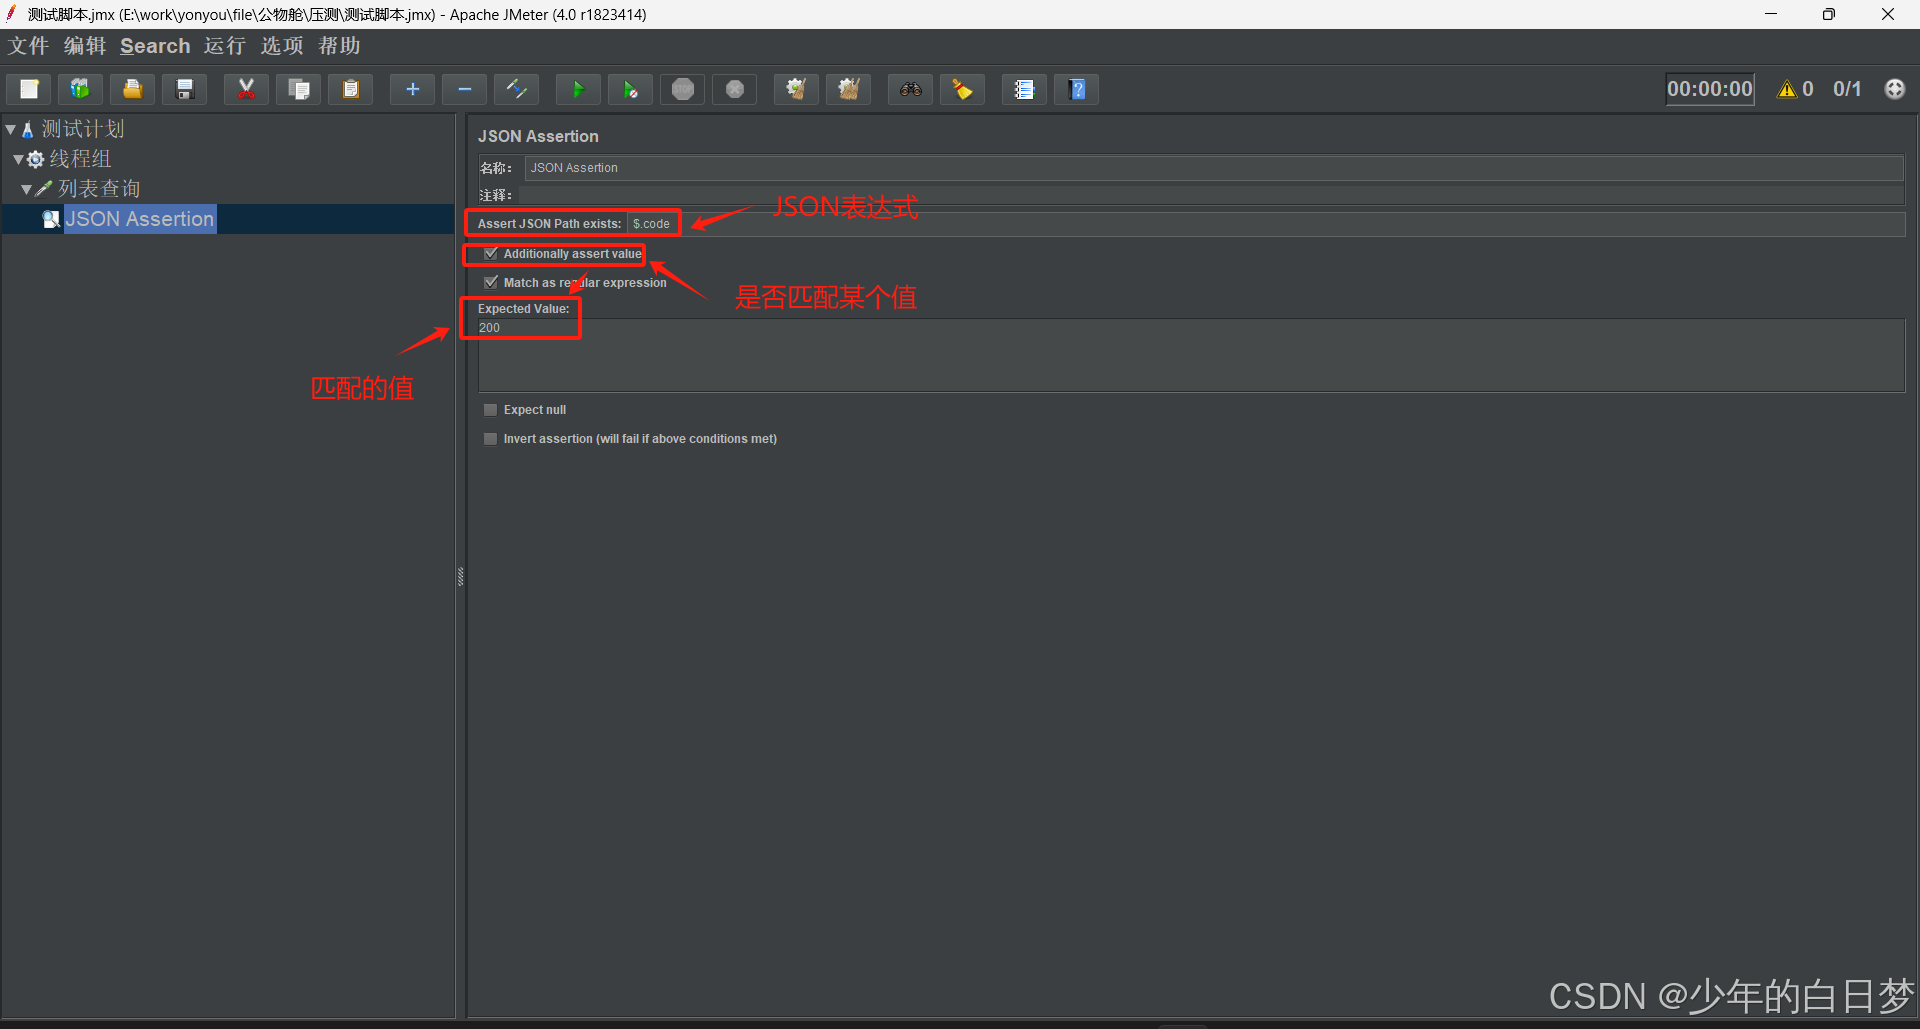This screenshot has height=1029, width=1920.
Task: Click the Open file folder icon
Action: pos(132,89)
